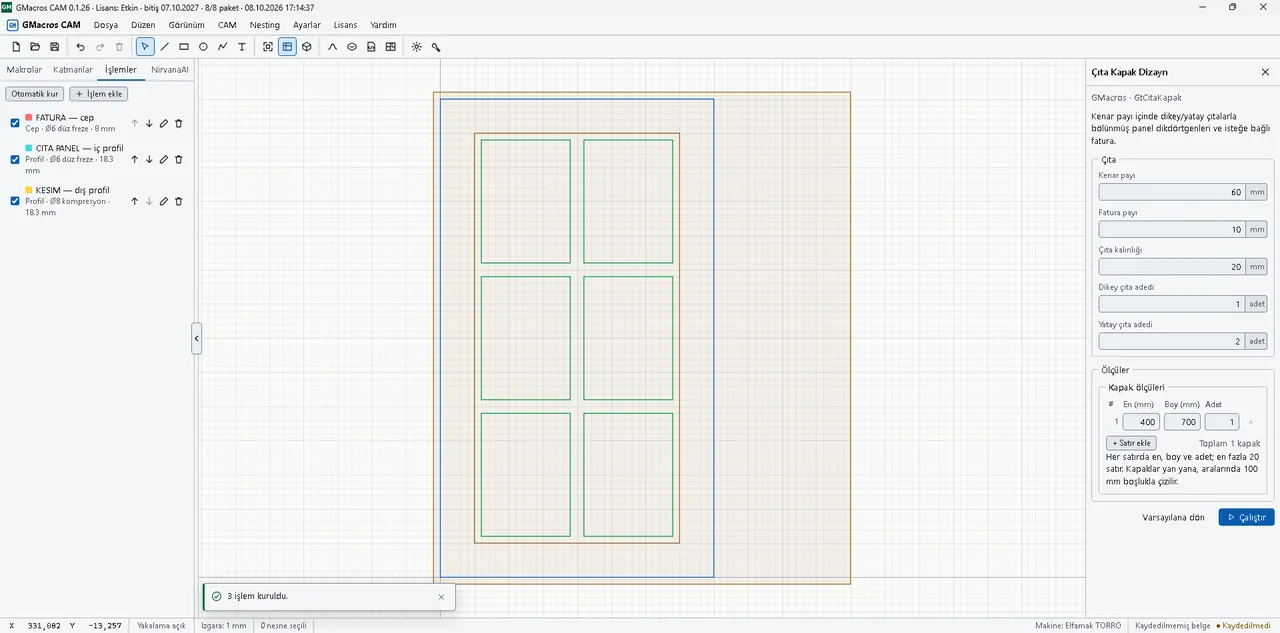Click the Dikey çıta adedi field
Image resolution: width=1280 pixels, height=633 pixels.
point(1171,304)
